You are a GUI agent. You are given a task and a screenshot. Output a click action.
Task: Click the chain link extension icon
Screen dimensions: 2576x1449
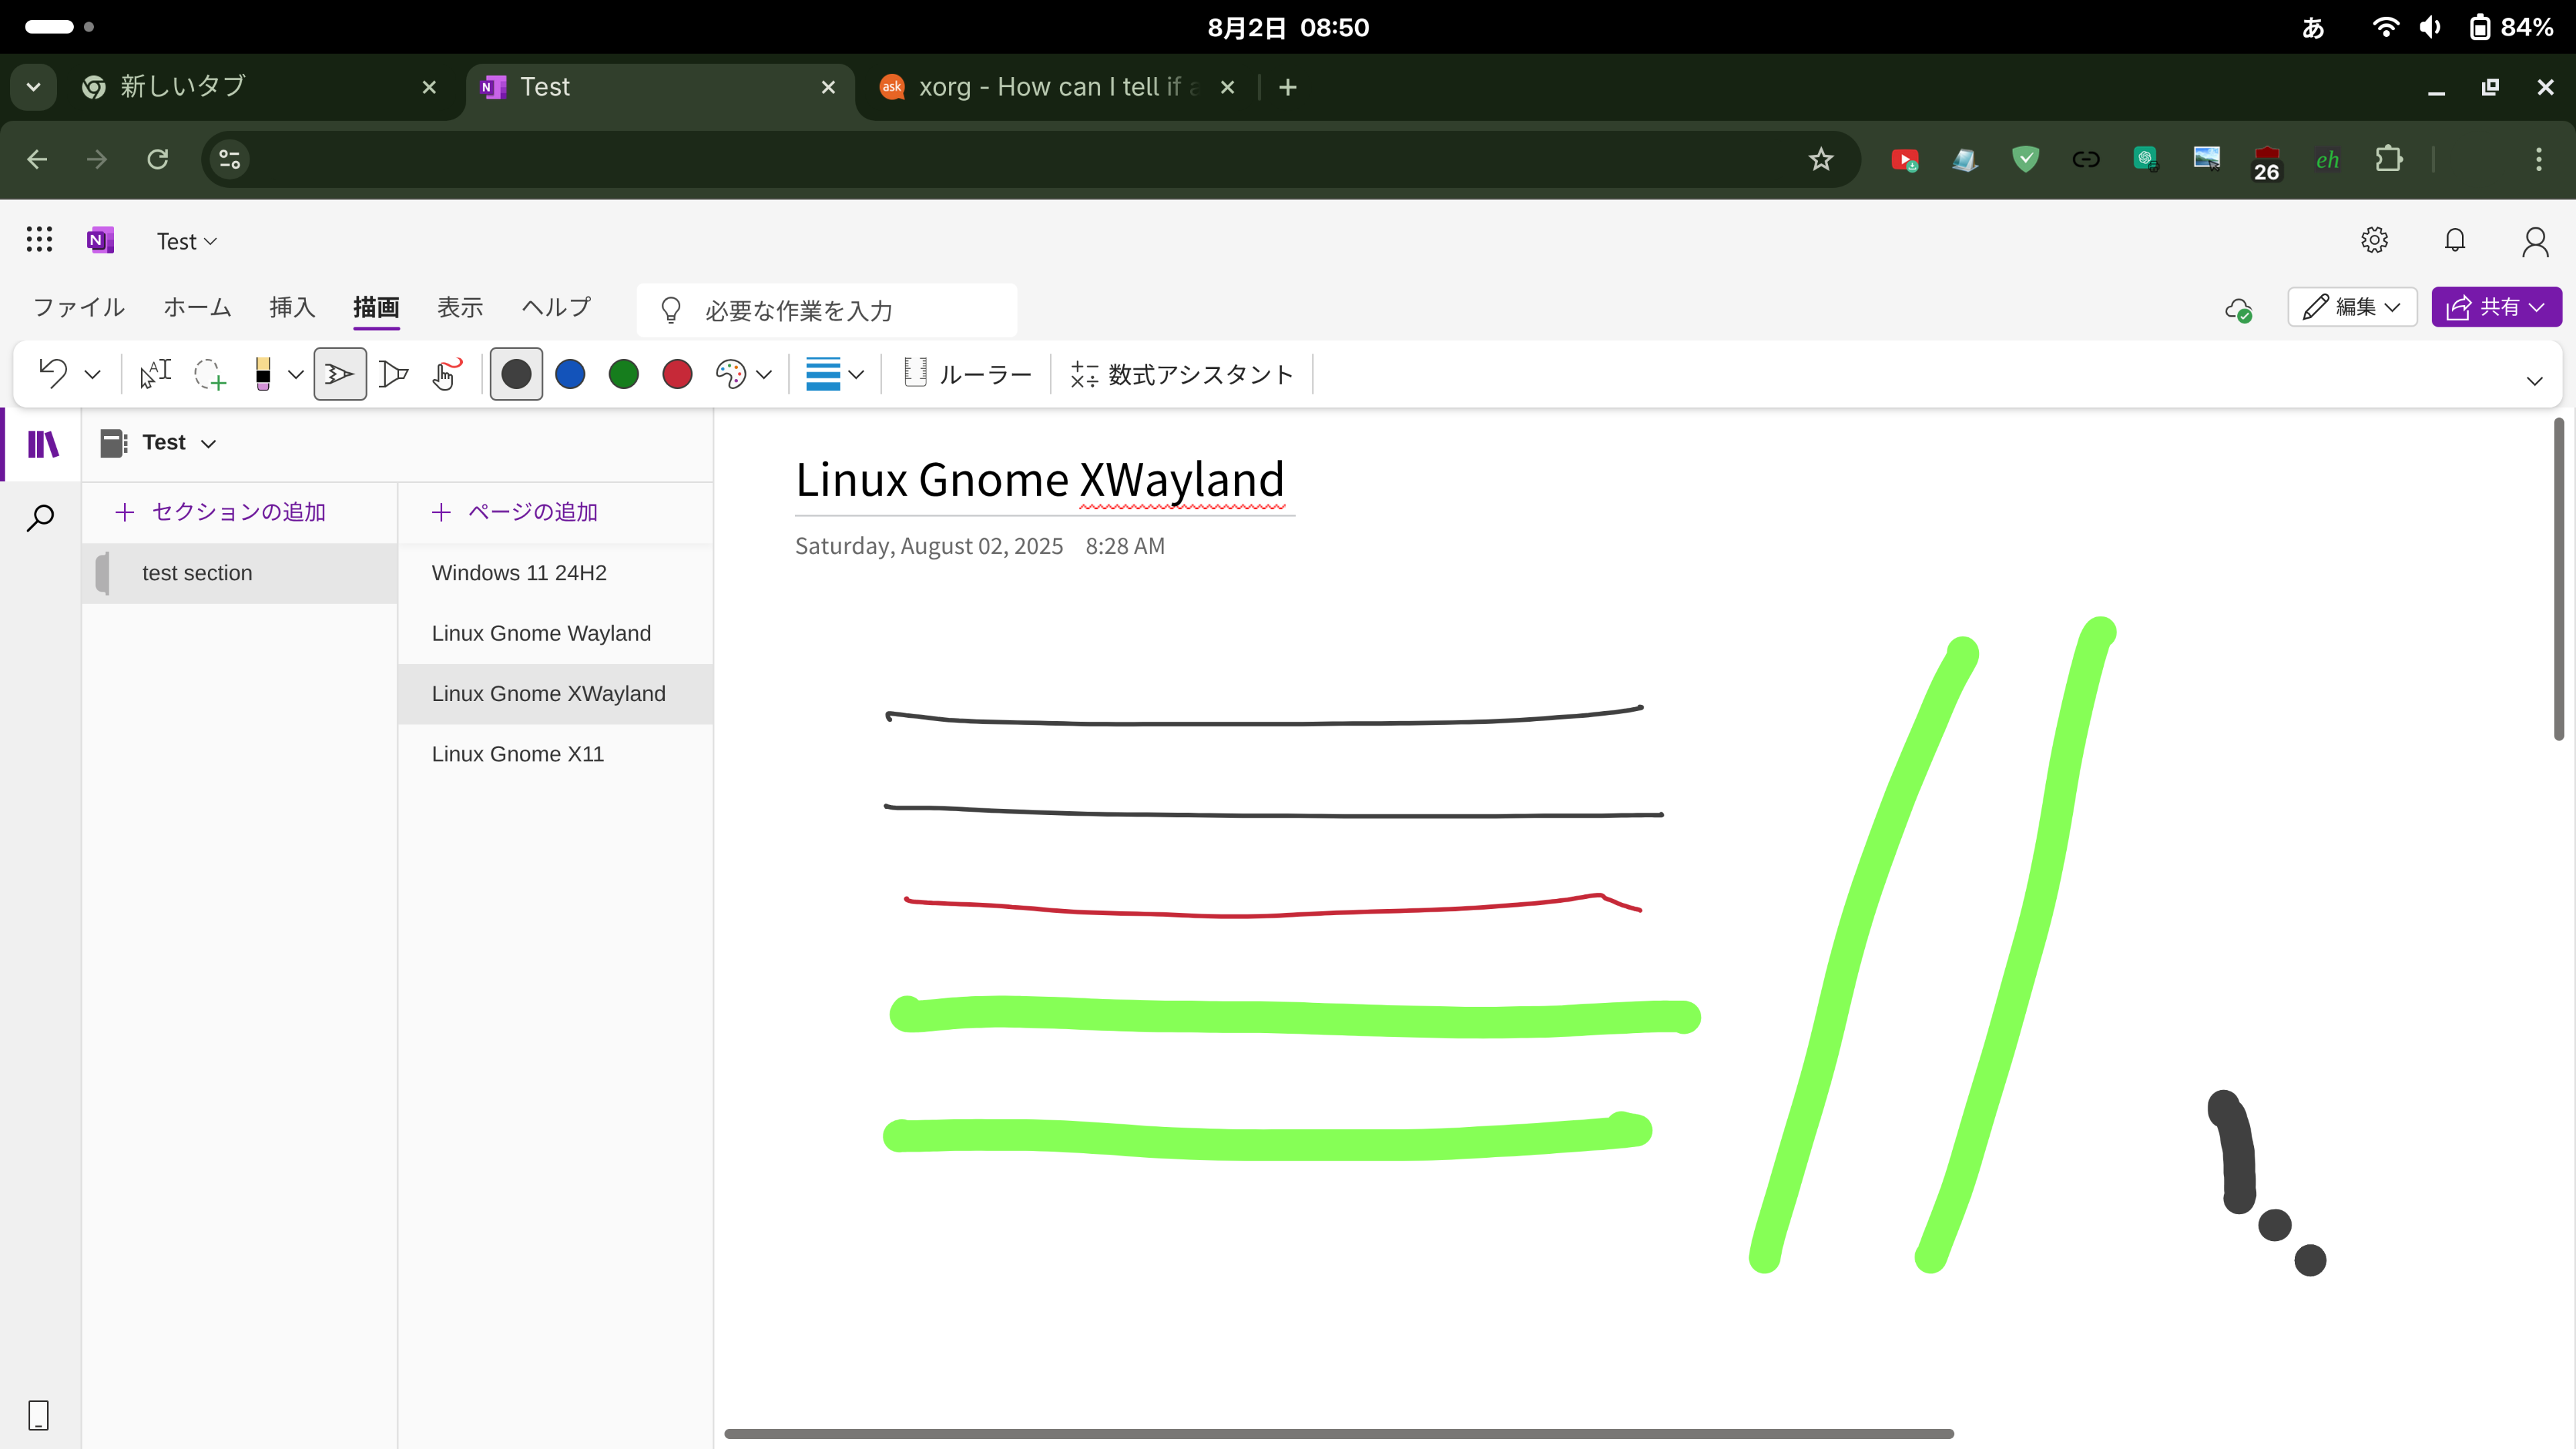click(2086, 159)
